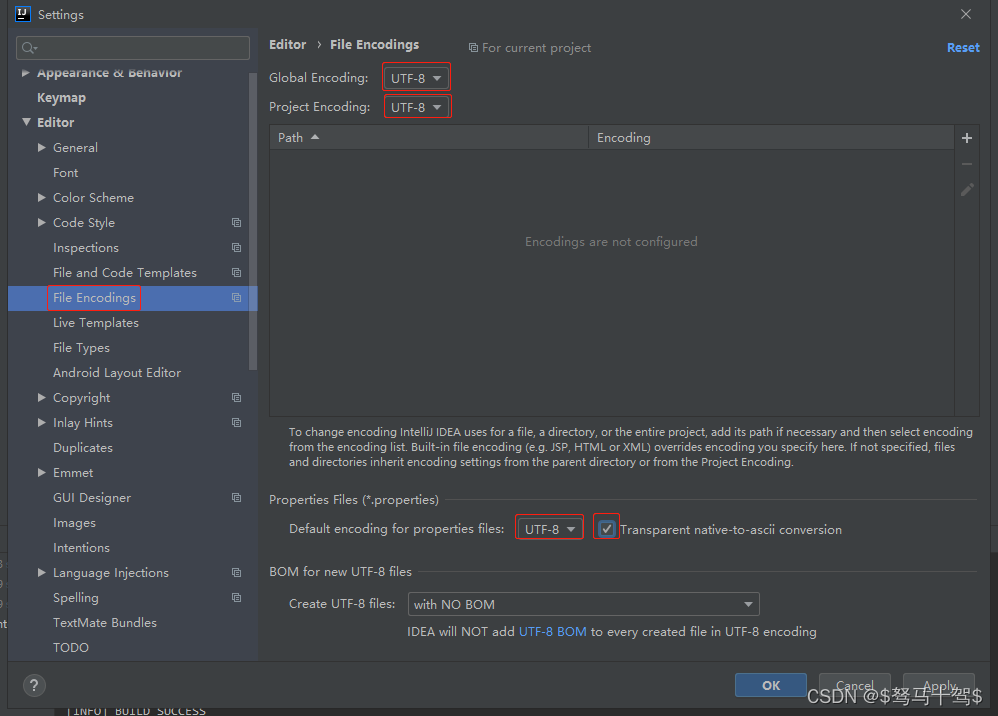
Task: Expand the General node
Action: pos(41,148)
